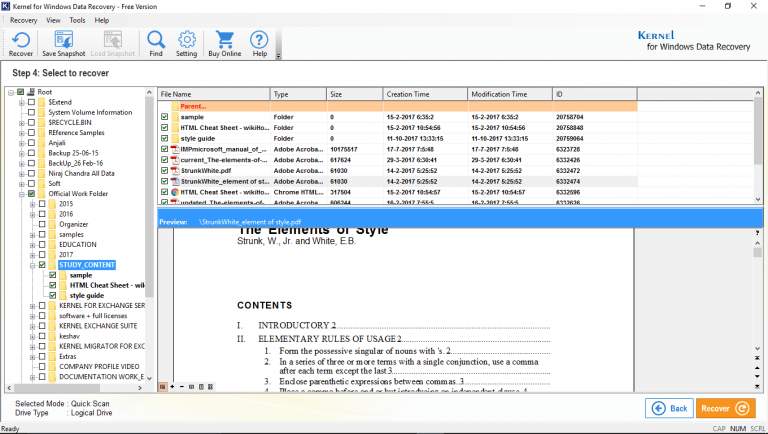Click the StrunkWhite.pdf file icon
The height and width of the screenshot is (434, 768).
tap(175, 171)
